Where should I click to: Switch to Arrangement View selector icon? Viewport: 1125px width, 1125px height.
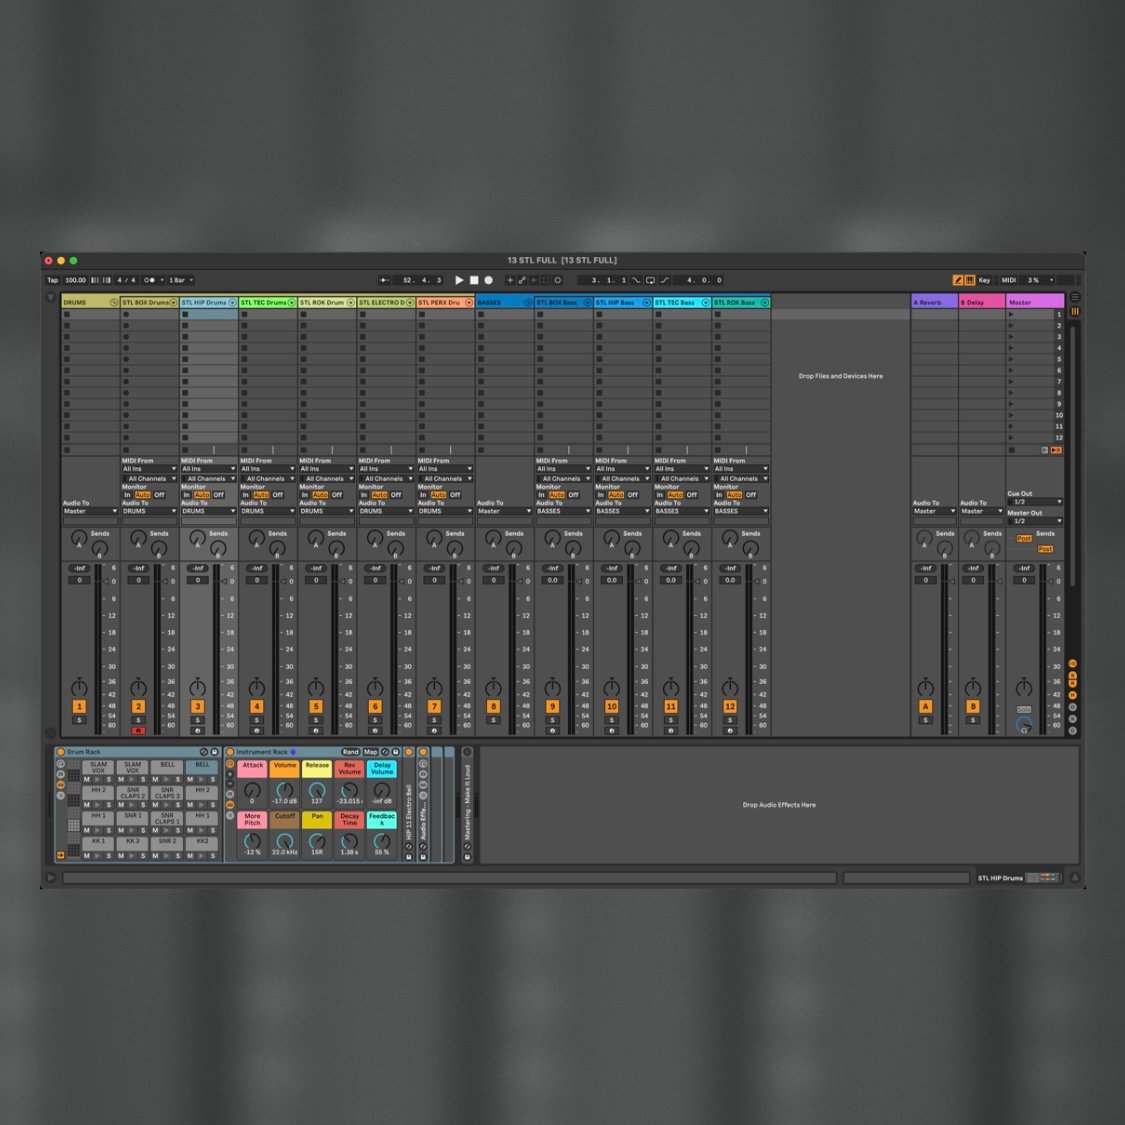point(1075,296)
